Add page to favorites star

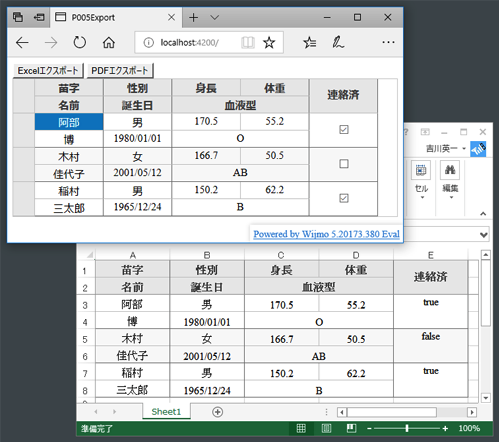269,43
